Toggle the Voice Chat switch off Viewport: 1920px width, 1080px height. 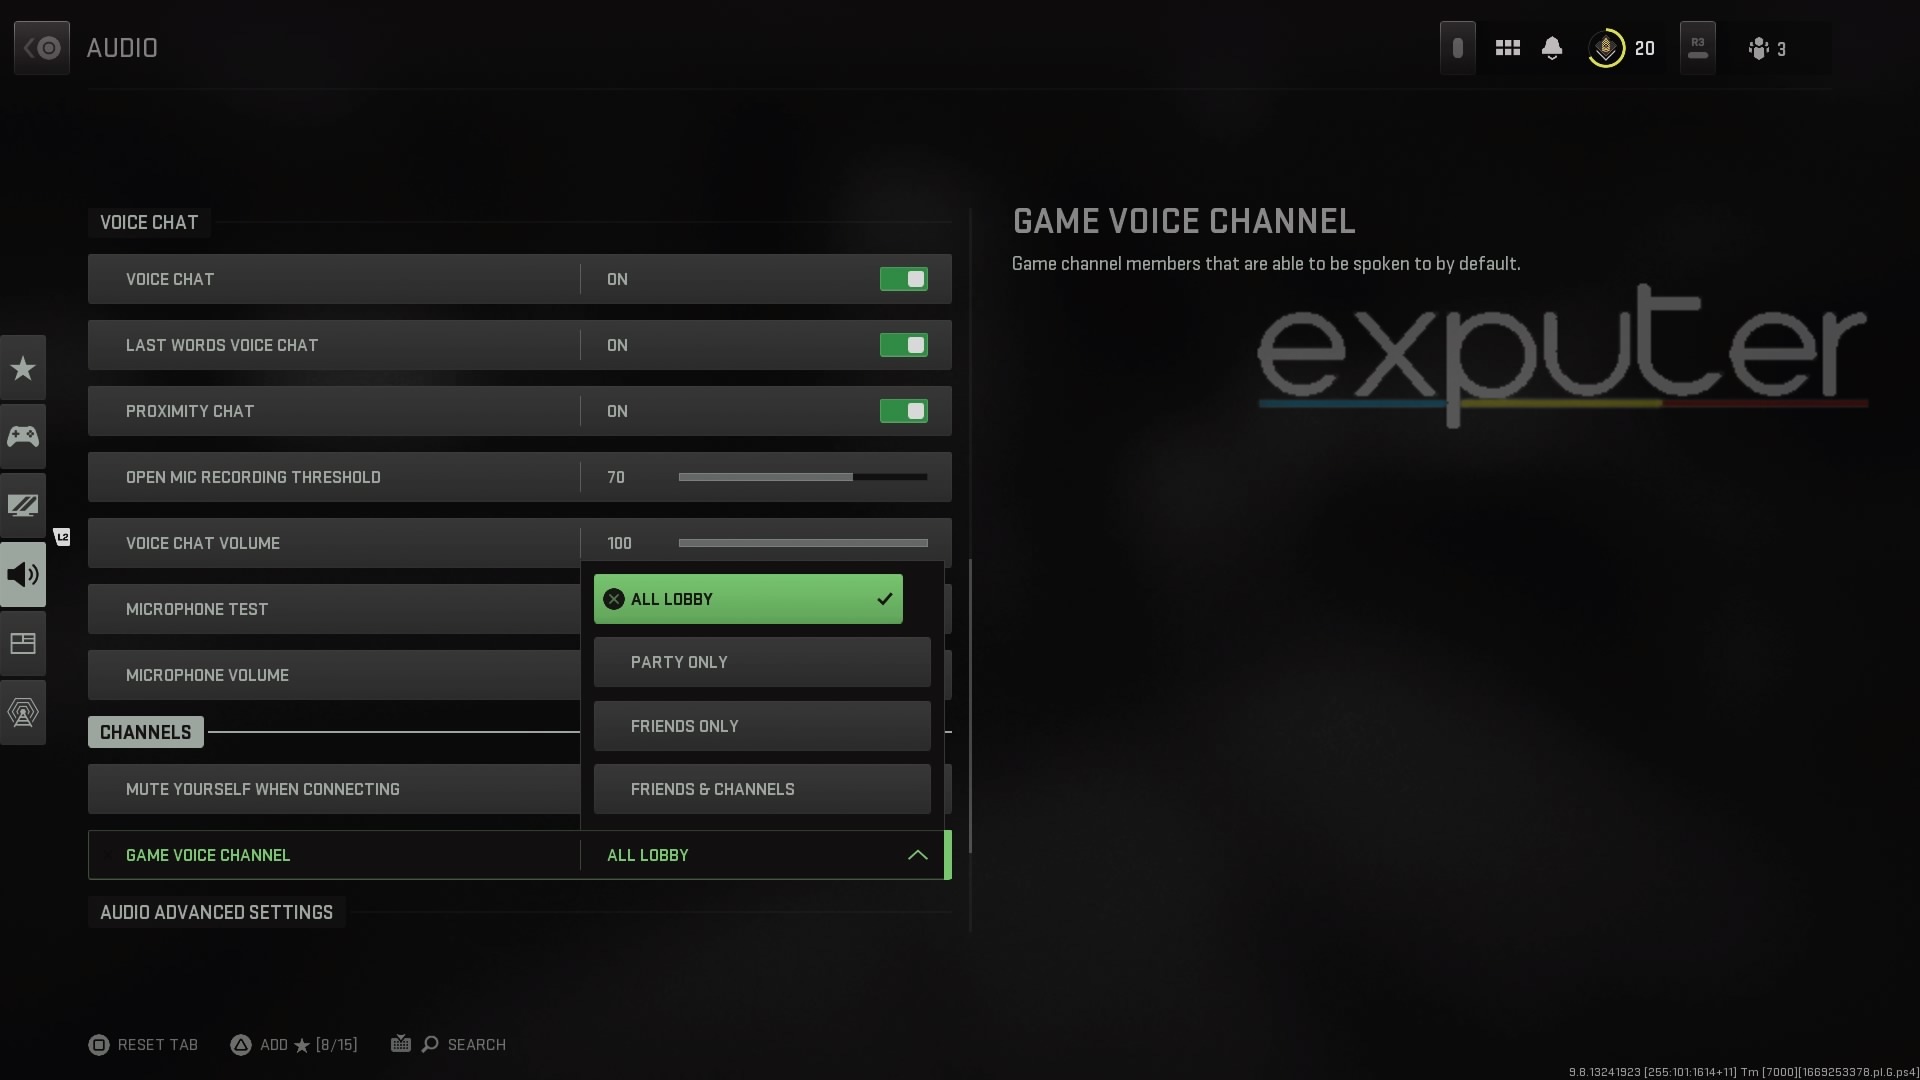click(x=903, y=279)
